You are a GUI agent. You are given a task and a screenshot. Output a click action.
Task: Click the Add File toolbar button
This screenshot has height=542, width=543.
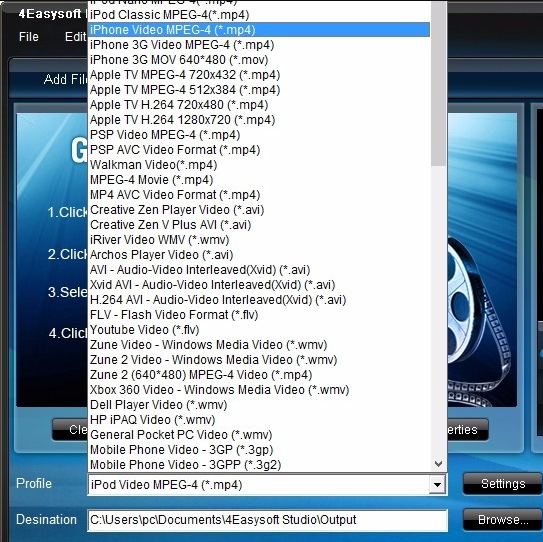coord(66,79)
